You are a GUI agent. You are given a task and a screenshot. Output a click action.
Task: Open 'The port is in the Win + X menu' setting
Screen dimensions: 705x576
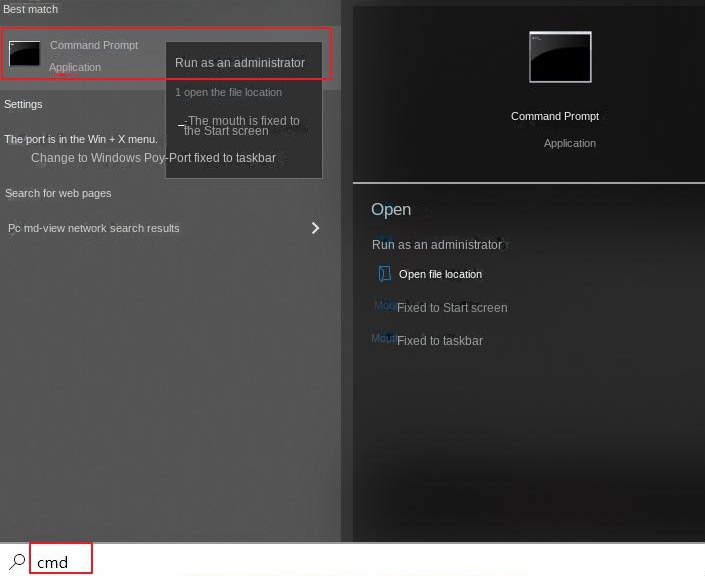[81, 139]
